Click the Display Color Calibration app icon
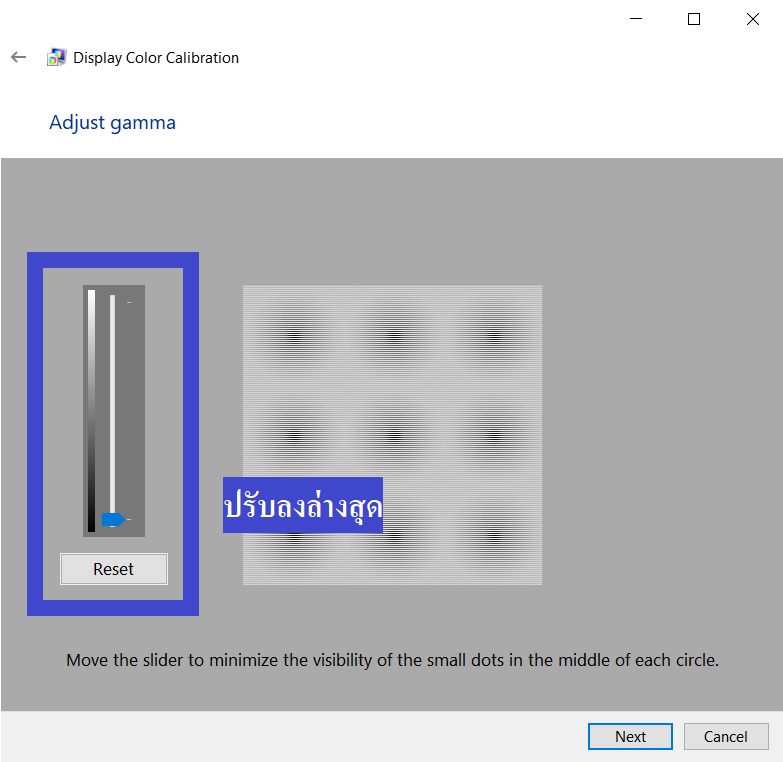Viewport: 783px width, 762px height. 56,57
